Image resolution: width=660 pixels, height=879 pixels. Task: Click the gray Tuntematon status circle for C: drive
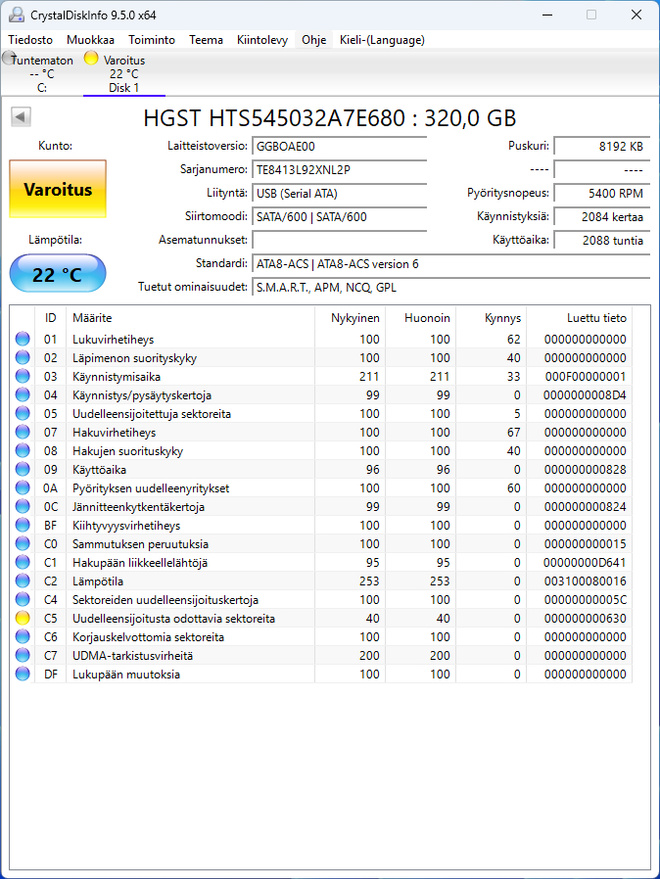coord(8,58)
